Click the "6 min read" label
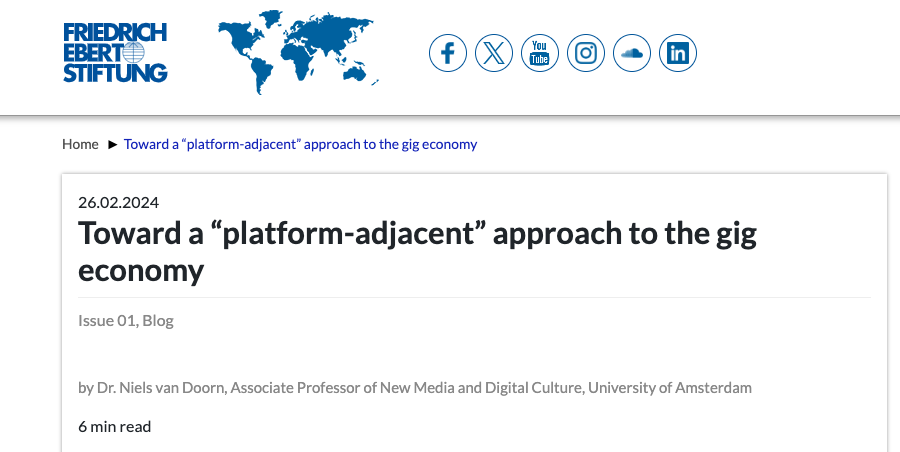The width and height of the screenshot is (900, 452). pyautogui.click(x=114, y=426)
